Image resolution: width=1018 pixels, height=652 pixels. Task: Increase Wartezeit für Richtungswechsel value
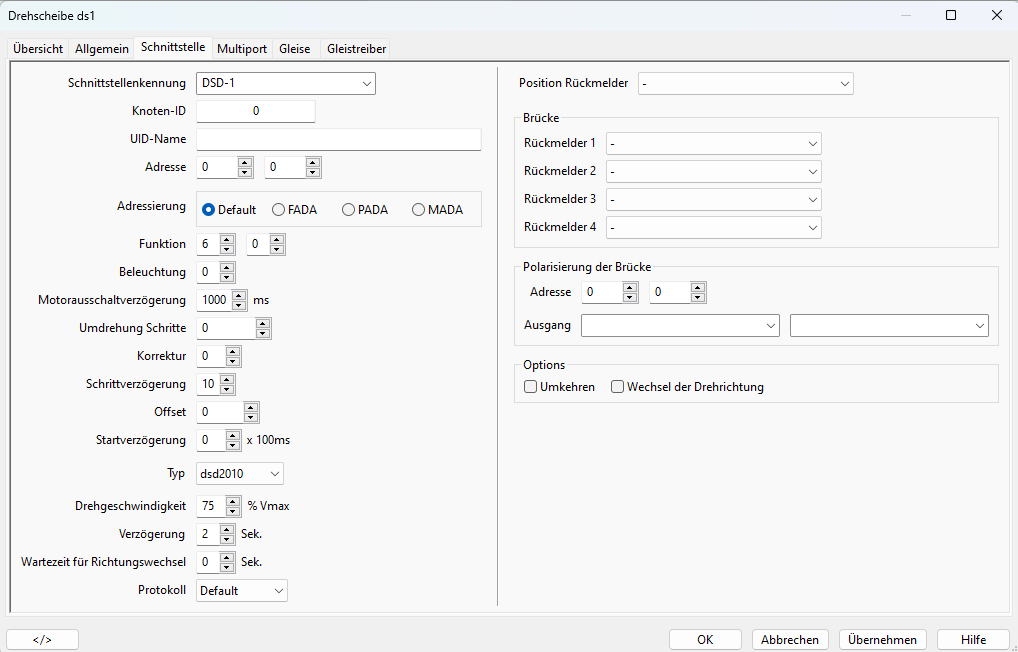coord(227,557)
